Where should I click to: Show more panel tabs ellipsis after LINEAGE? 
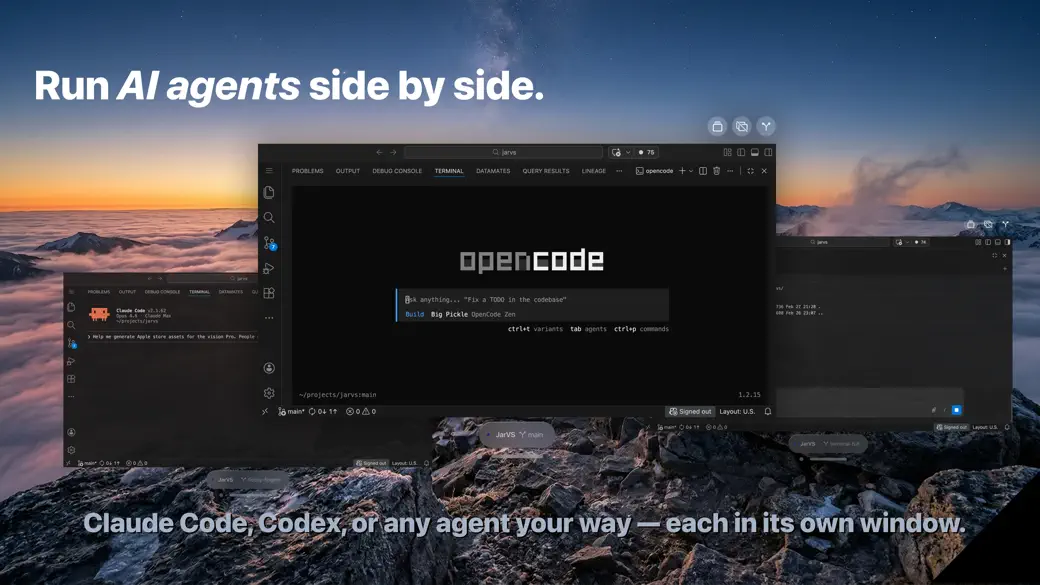click(x=619, y=171)
